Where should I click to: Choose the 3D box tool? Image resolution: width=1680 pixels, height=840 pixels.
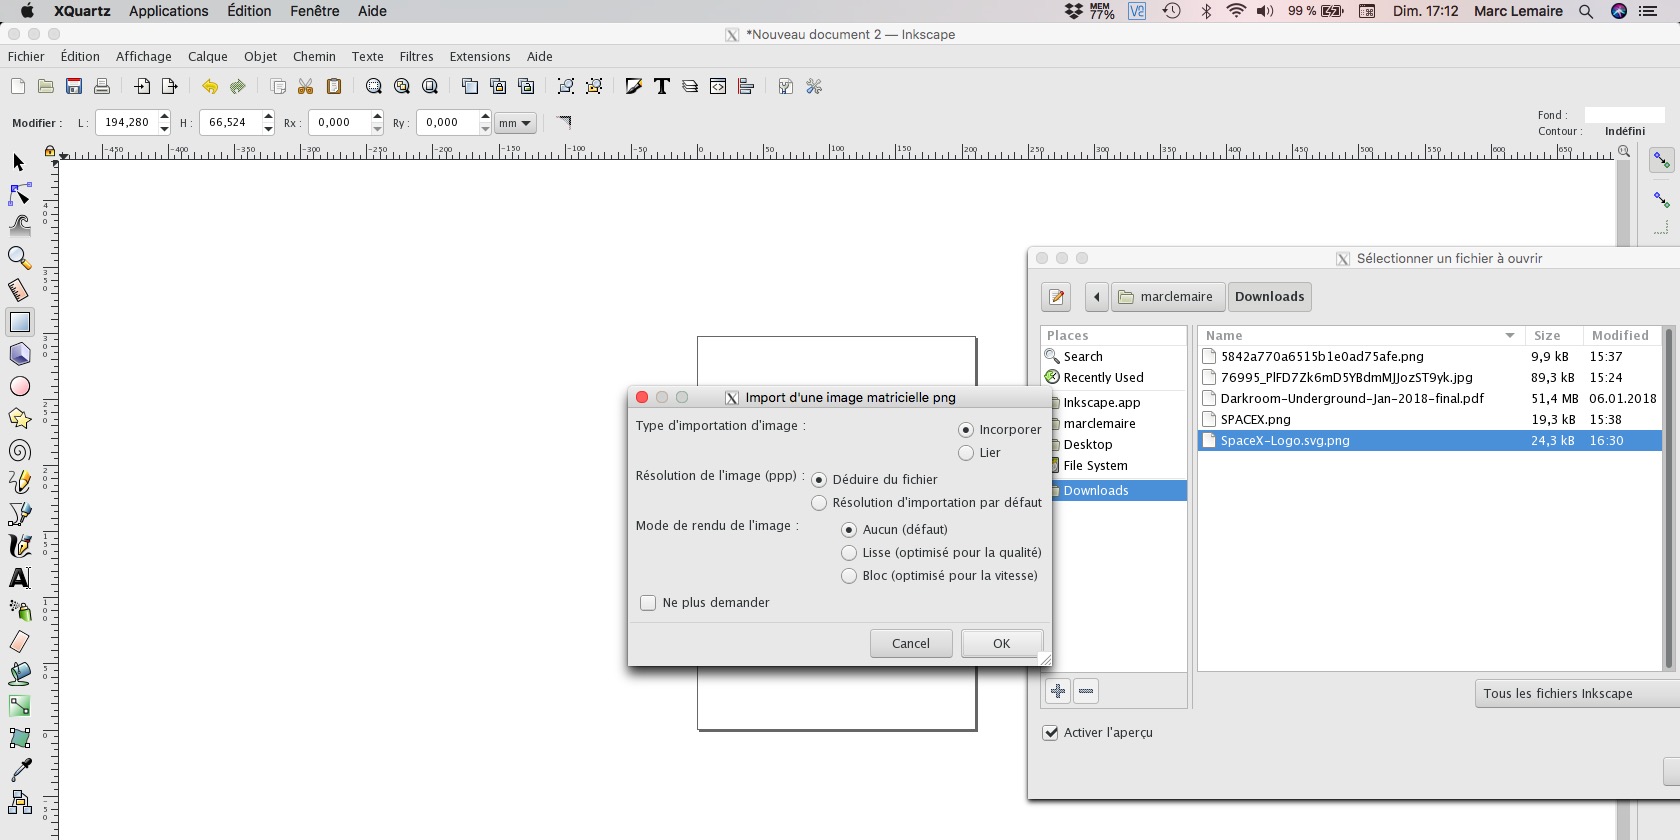19,354
